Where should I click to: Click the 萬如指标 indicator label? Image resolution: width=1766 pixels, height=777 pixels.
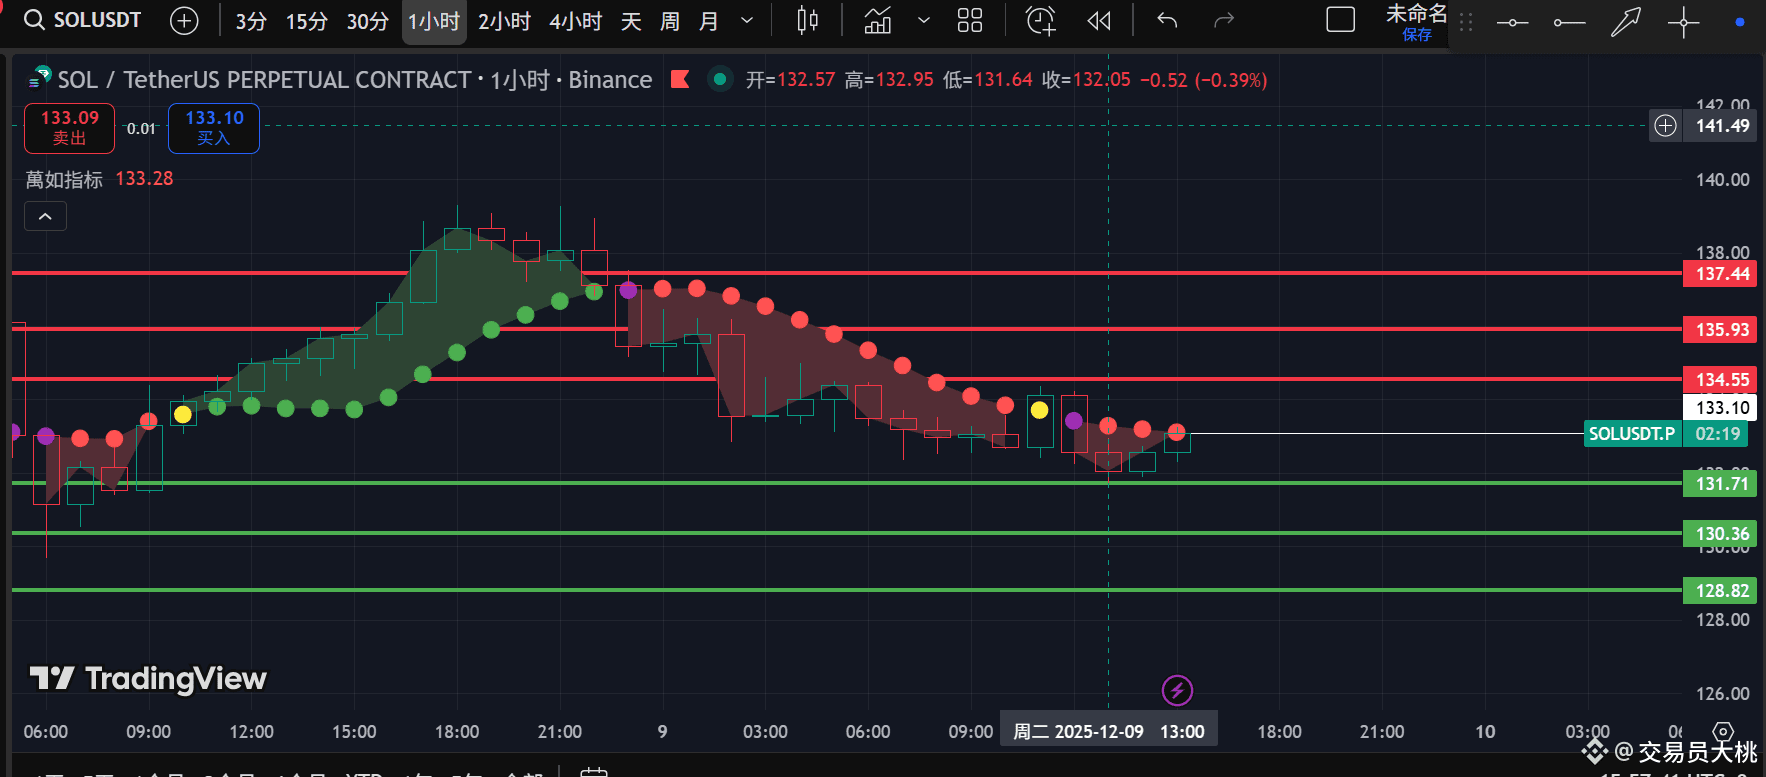[x=64, y=179]
